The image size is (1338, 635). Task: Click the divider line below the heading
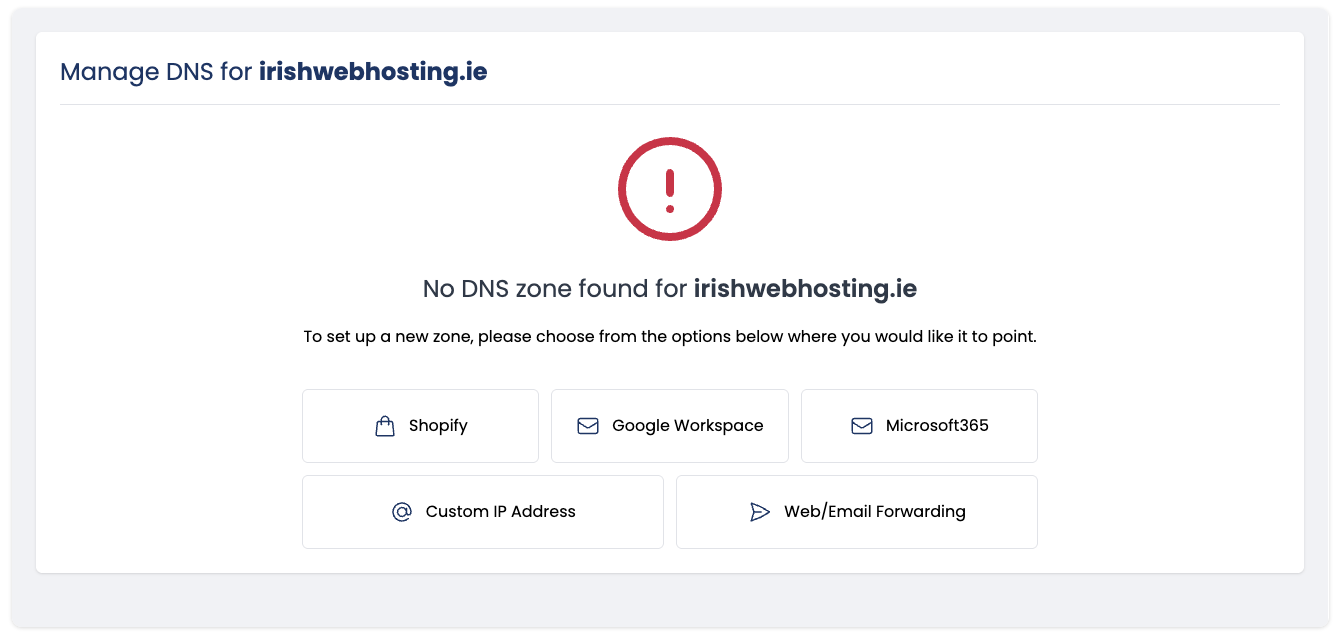coord(670,104)
